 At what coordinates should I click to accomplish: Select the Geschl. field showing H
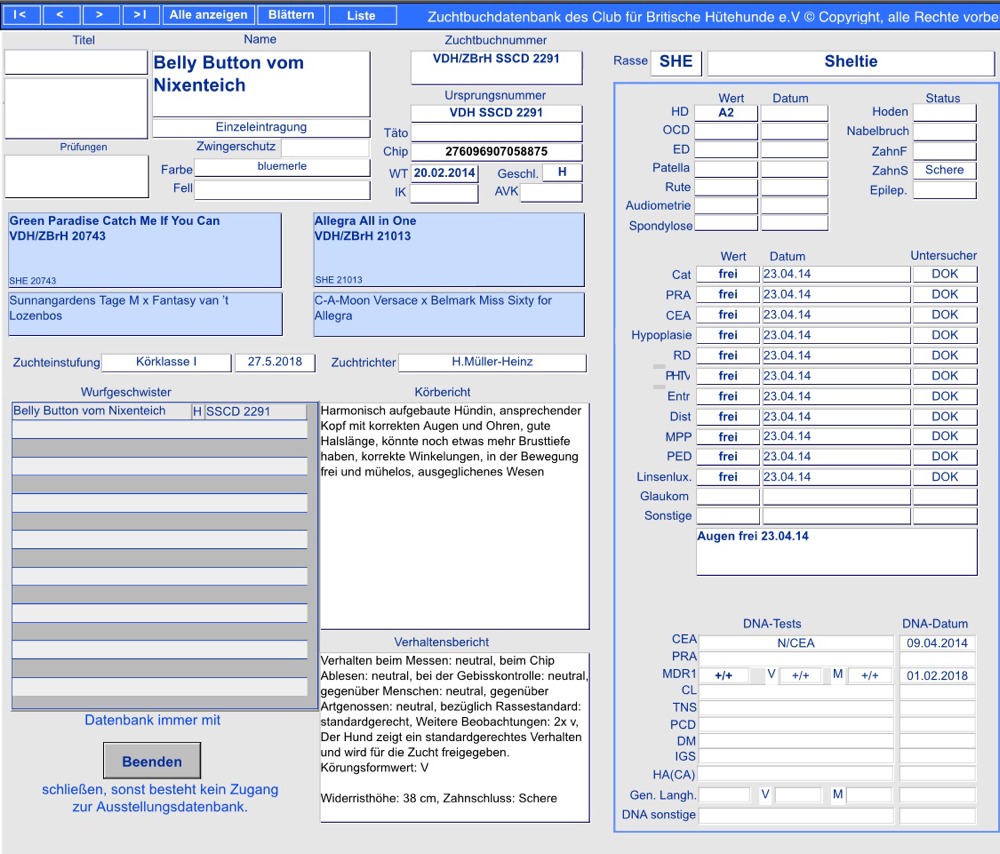pos(562,172)
